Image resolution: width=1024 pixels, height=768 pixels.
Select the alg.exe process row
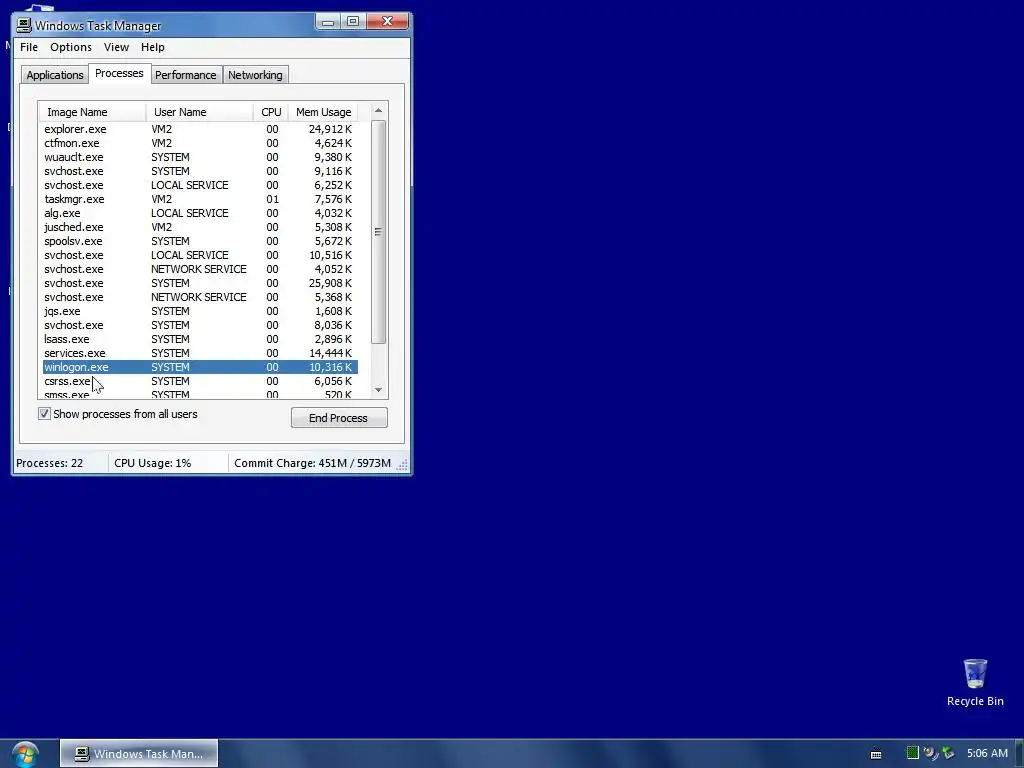200,214
